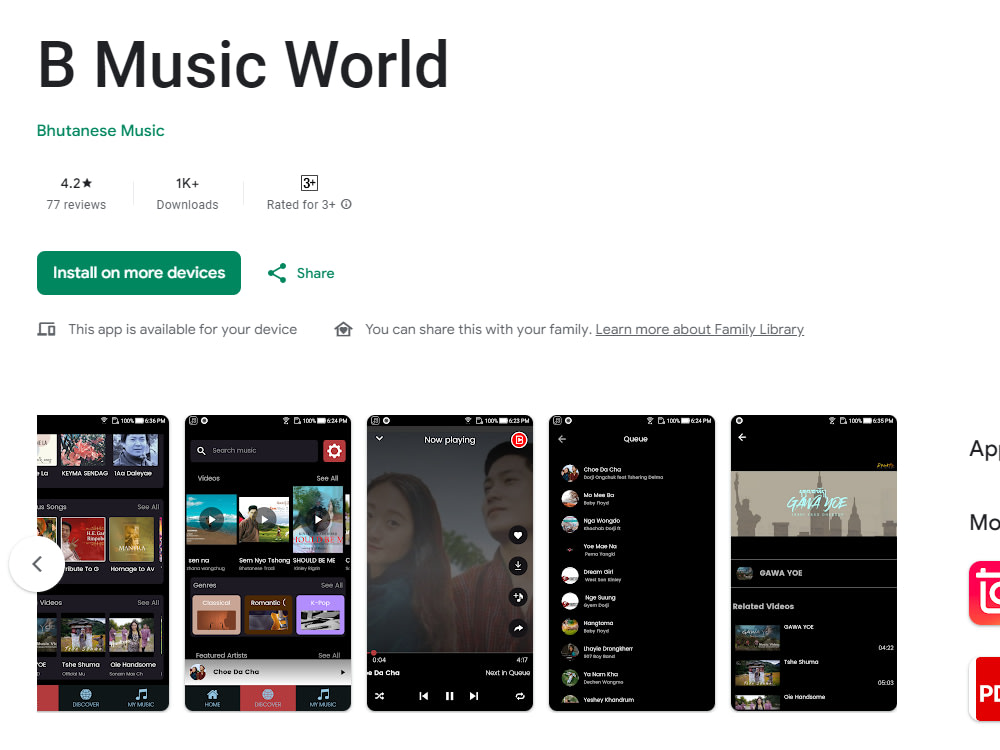Click the device availability icon
This screenshot has width=1000, height=750.
[x=46, y=329]
